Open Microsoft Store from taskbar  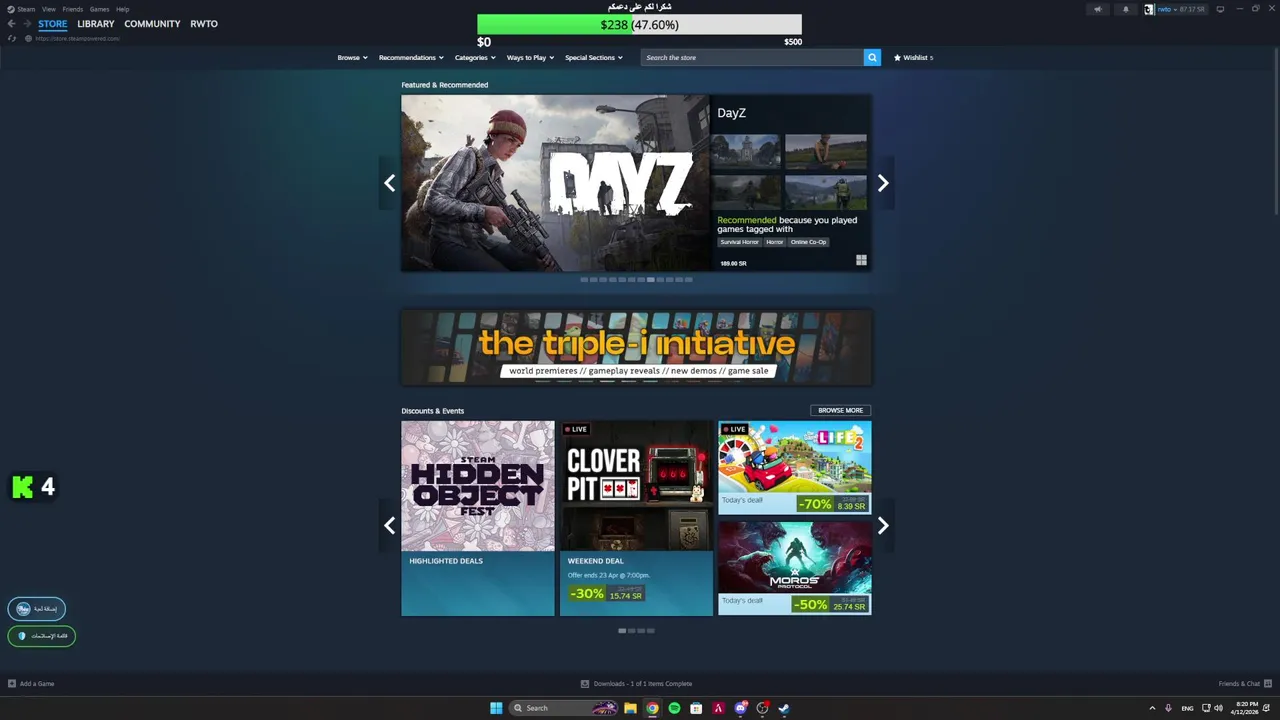pyautogui.click(x=696, y=708)
